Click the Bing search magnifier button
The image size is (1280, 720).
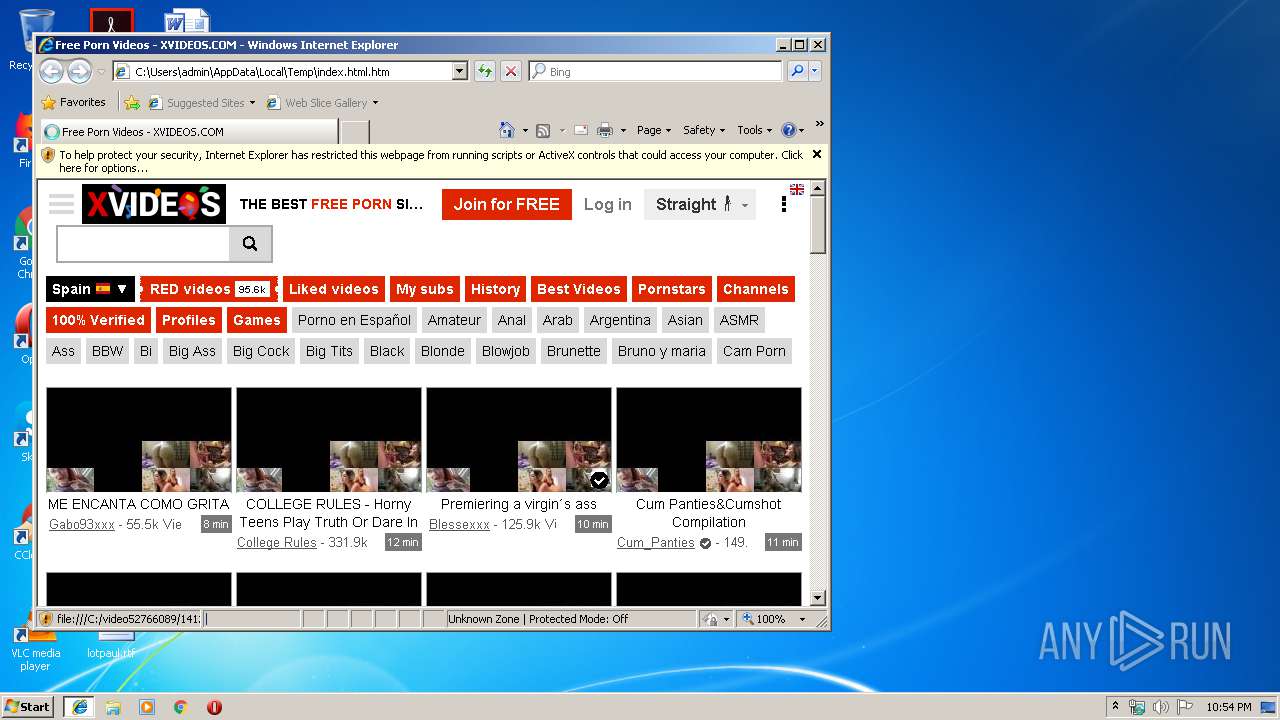tap(797, 71)
